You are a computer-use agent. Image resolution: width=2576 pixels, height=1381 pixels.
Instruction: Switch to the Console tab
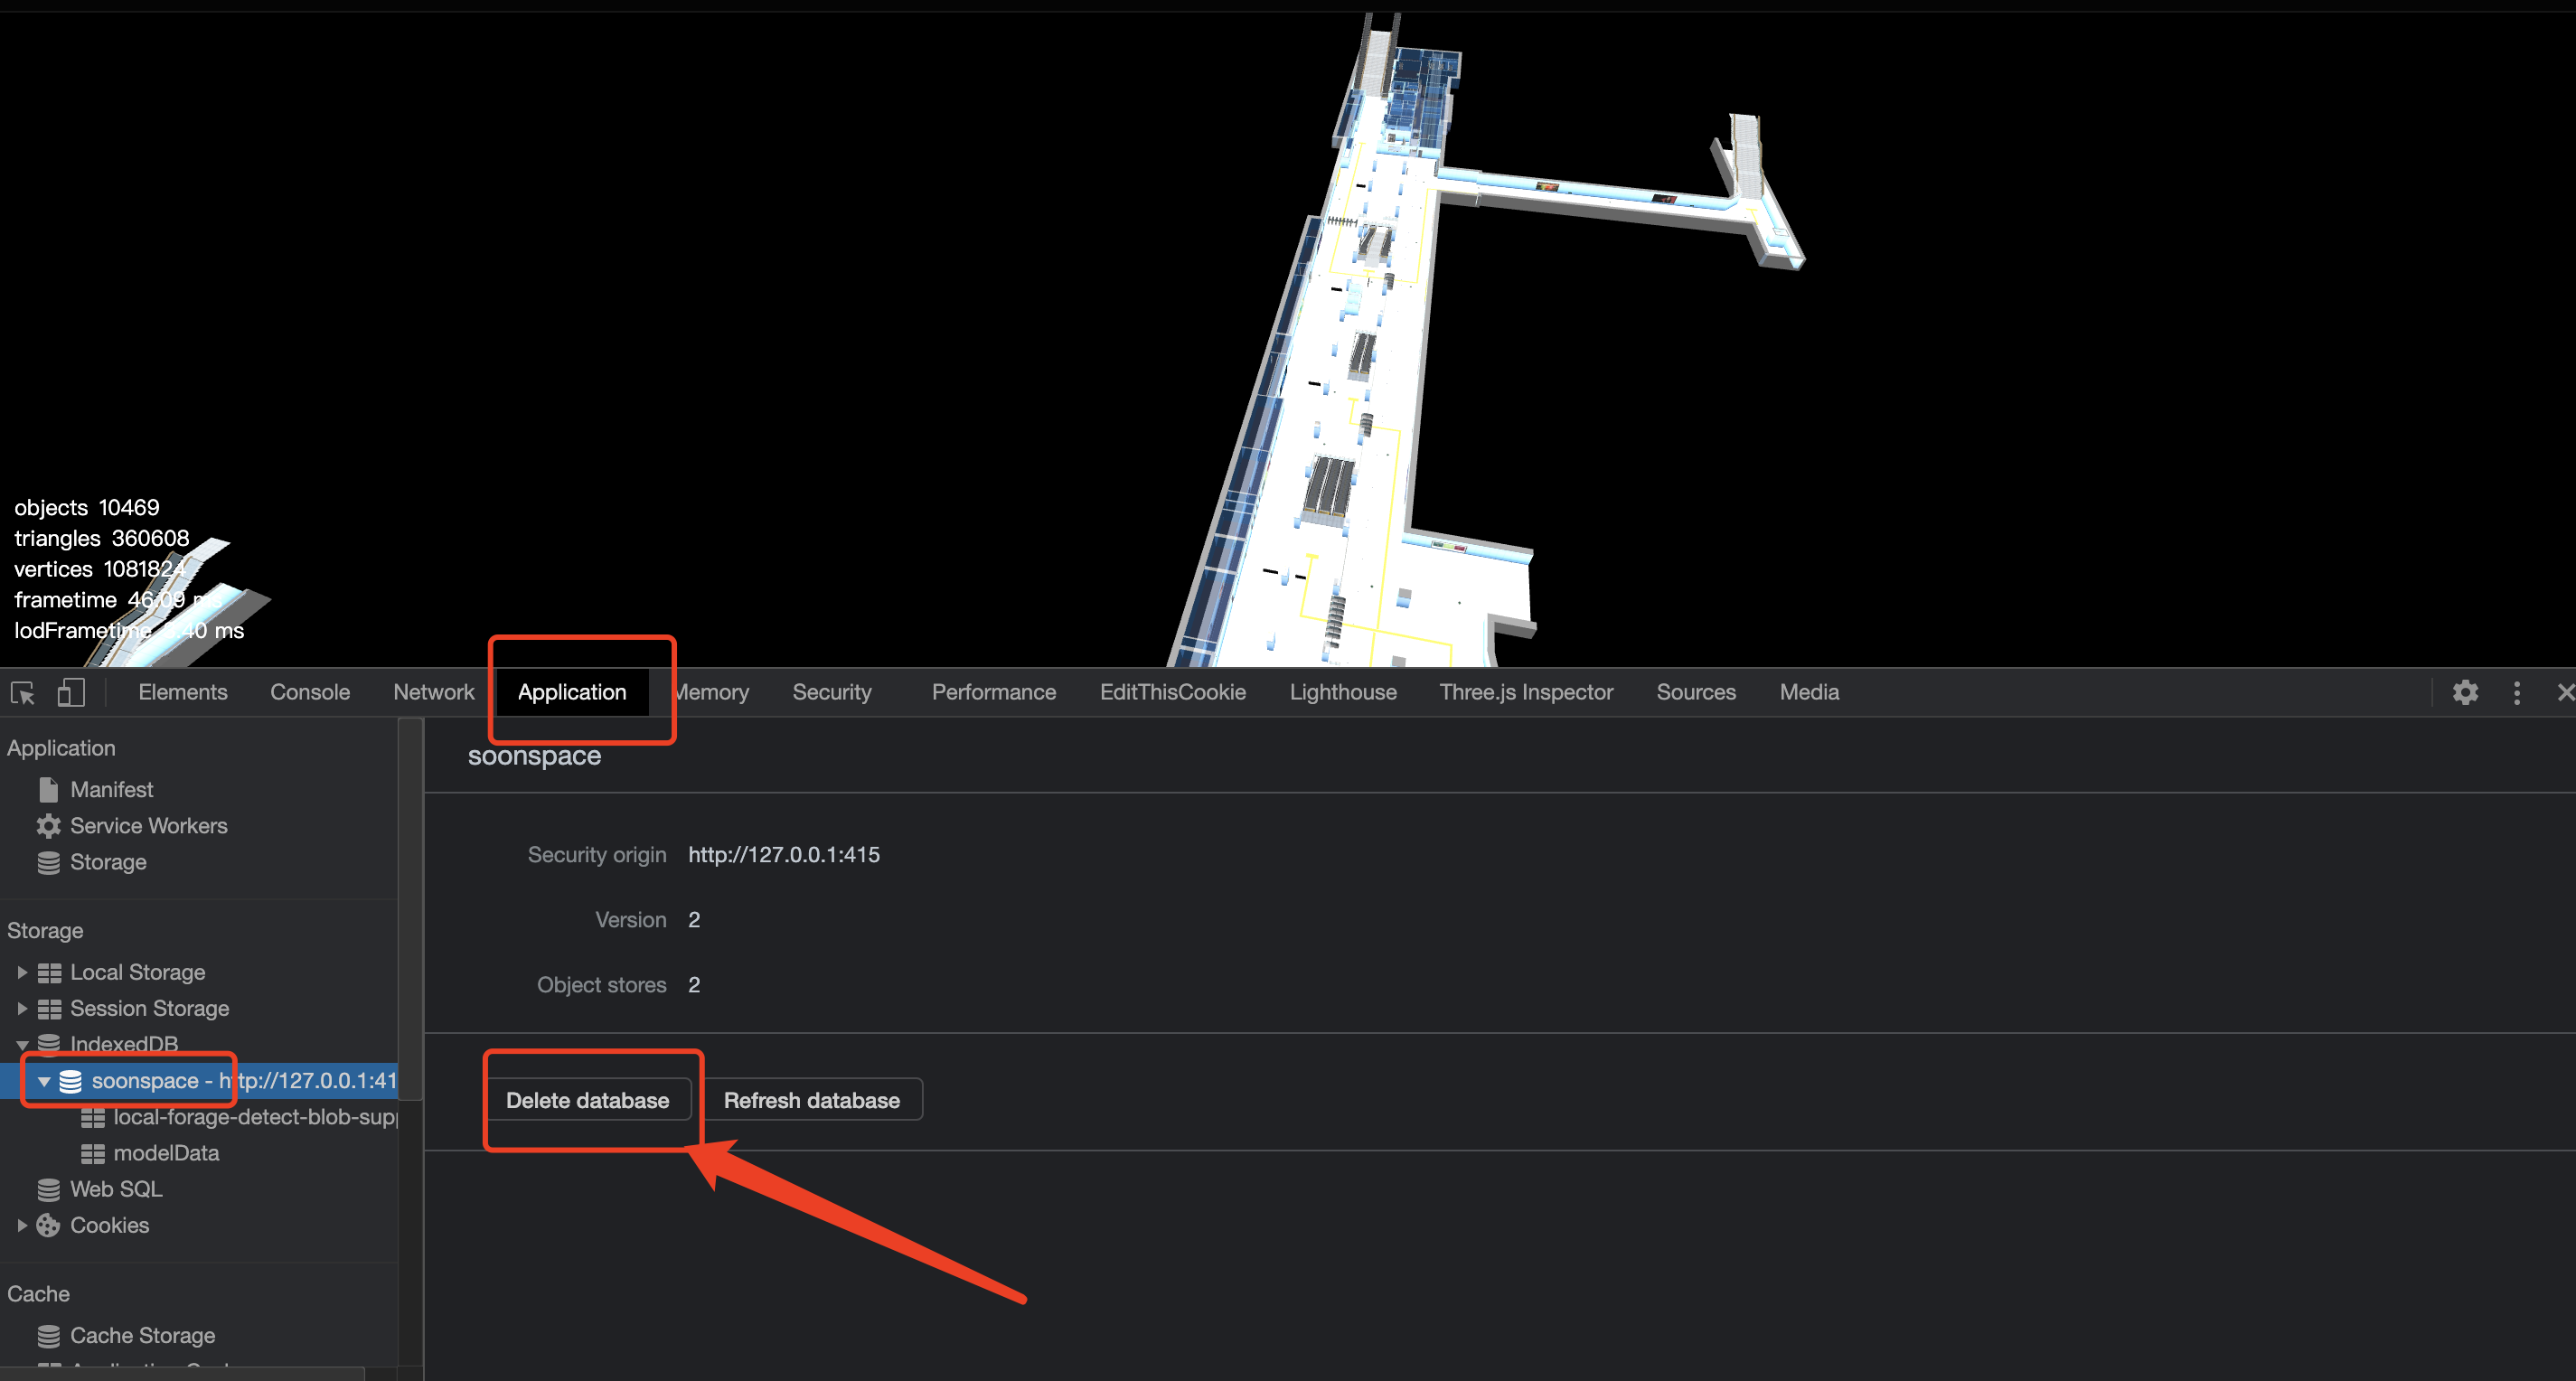tap(310, 692)
